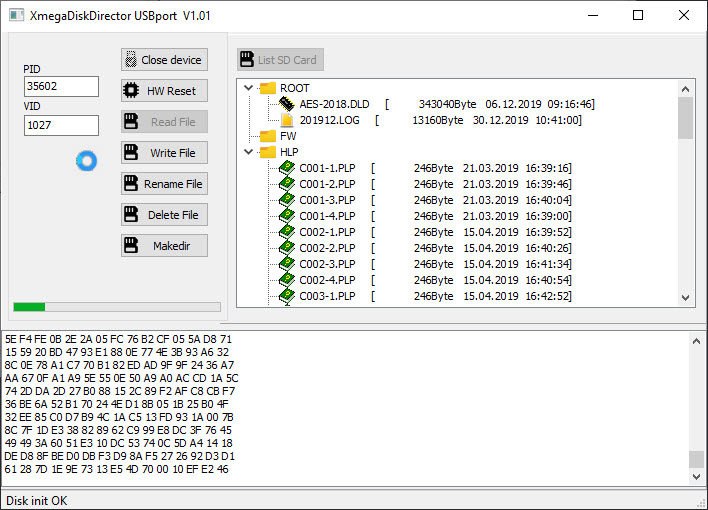Click the green transfer progress bar
Image resolution: width=708 pixels, height=510 pixels.
pos(117,307)
